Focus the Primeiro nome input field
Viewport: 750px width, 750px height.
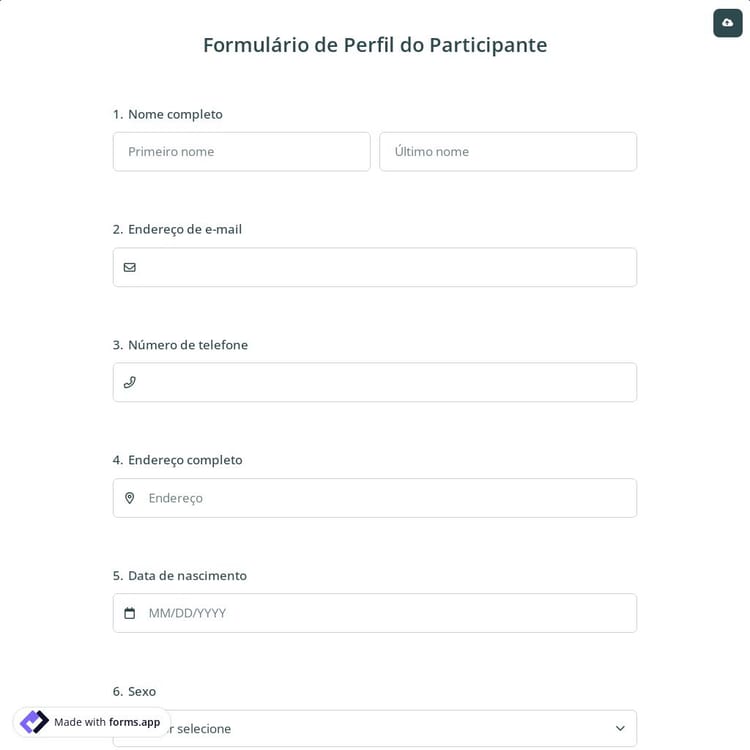point(241,152)
